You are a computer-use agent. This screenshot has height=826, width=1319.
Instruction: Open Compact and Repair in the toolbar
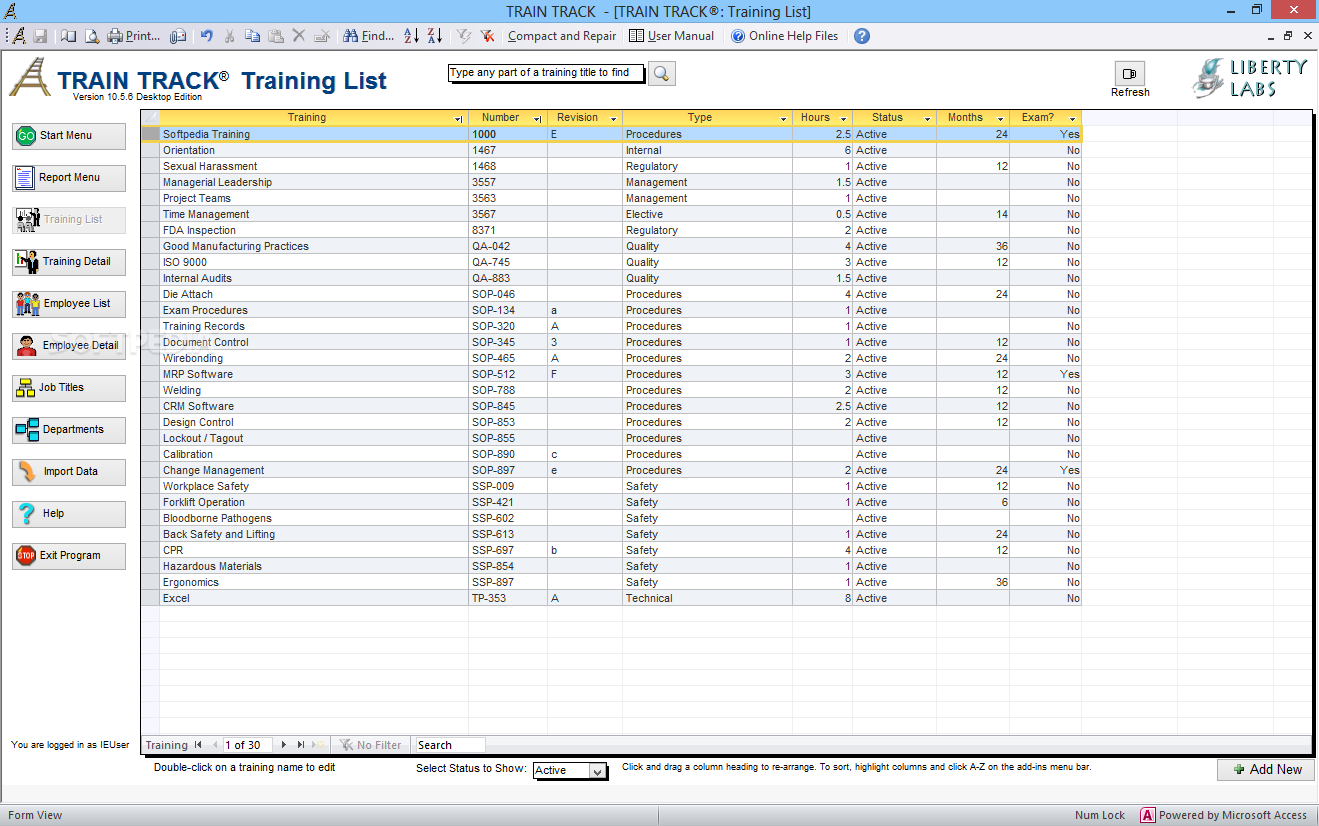coord(562,36)
